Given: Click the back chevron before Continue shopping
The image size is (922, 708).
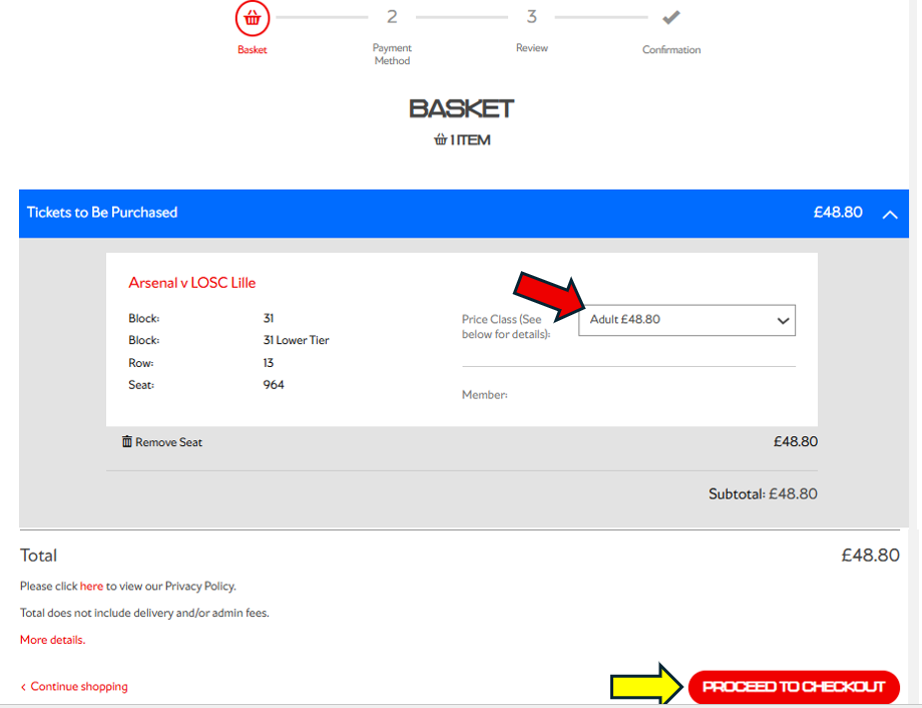Looking at the screenshot, I should [x=23, y=687].
